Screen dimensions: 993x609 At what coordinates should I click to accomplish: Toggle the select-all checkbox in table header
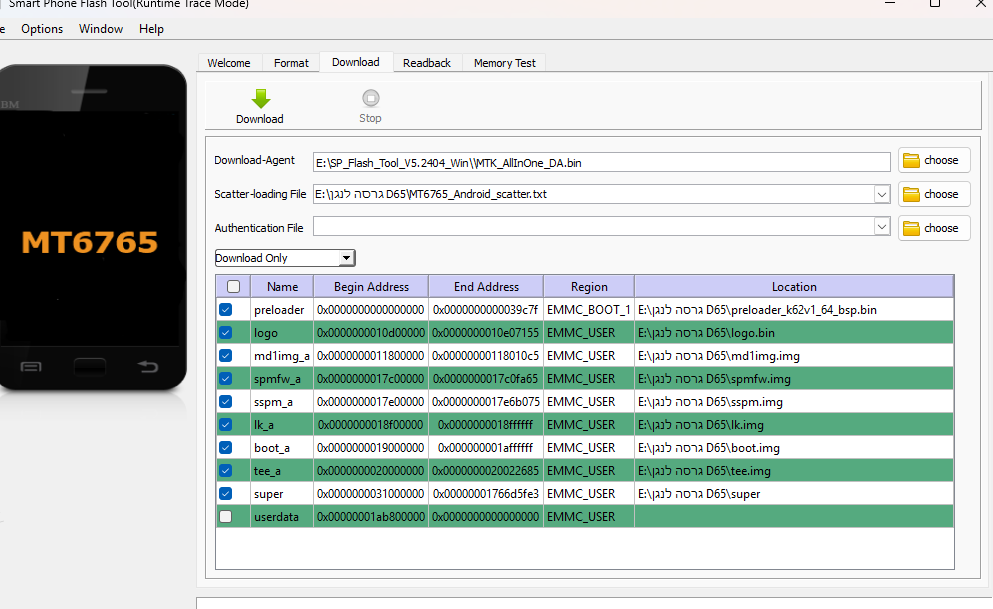233,287
